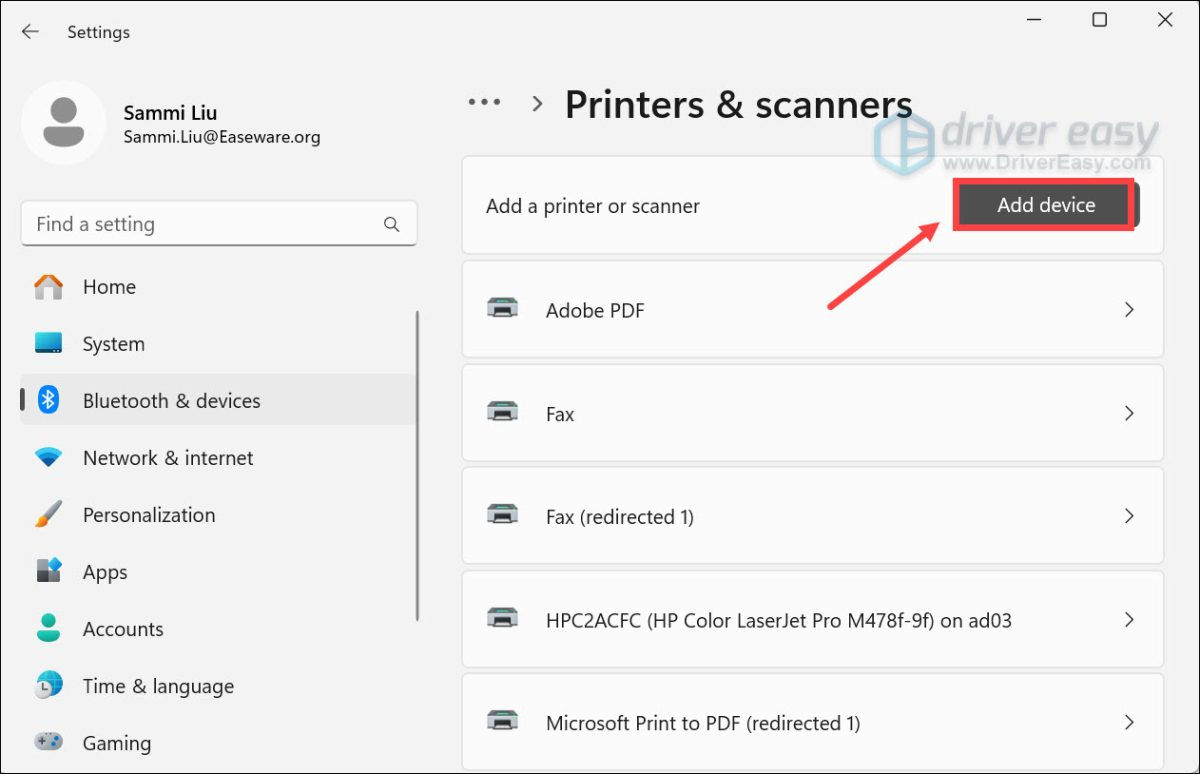
Task: Click the Find a setting field
Action: 200,225
